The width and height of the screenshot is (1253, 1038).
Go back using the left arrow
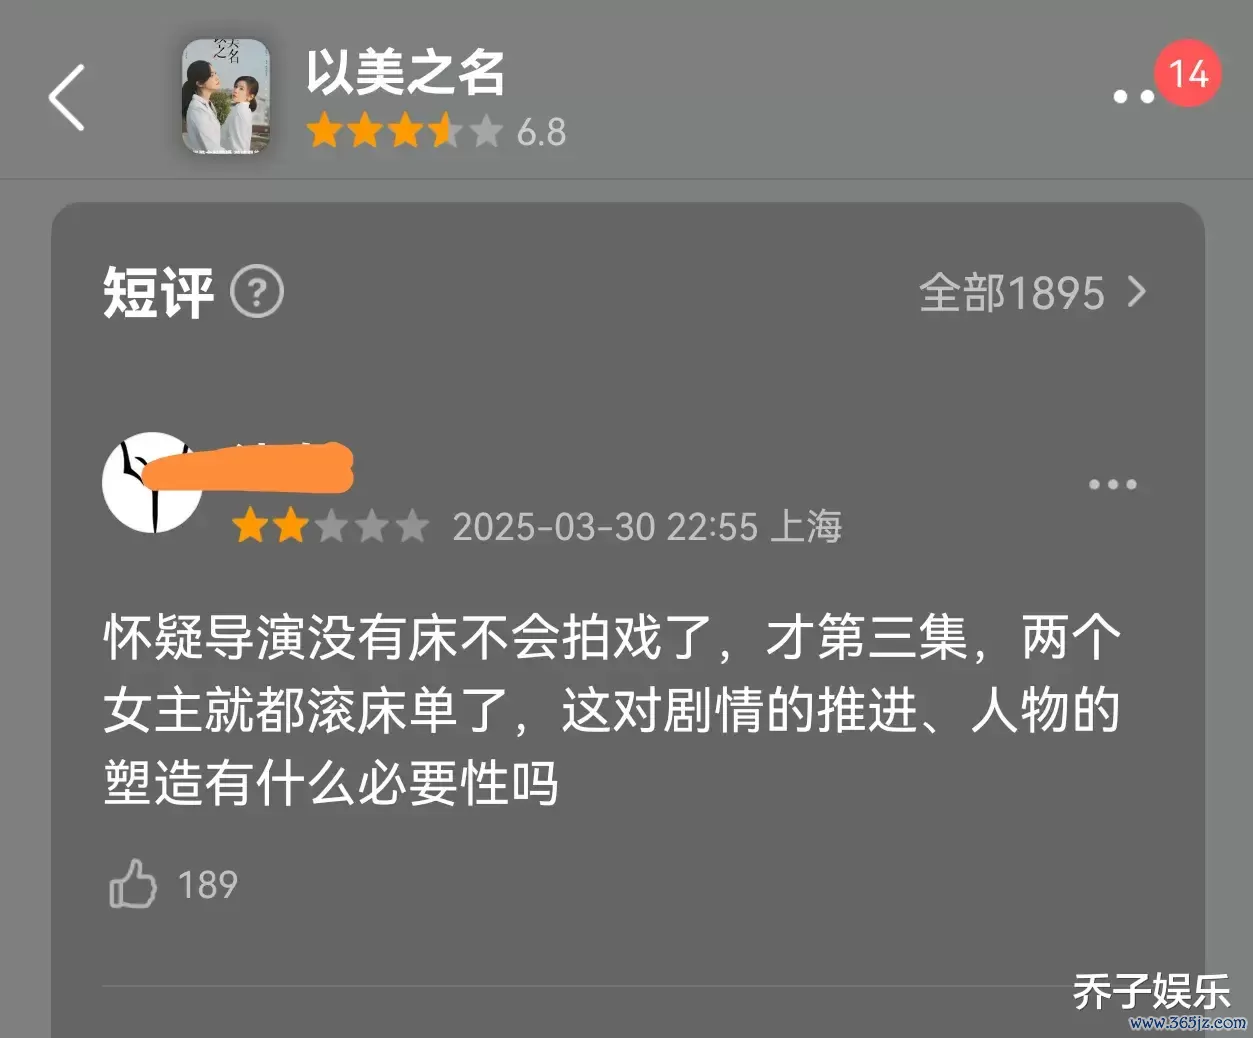(x=67, y=97)
